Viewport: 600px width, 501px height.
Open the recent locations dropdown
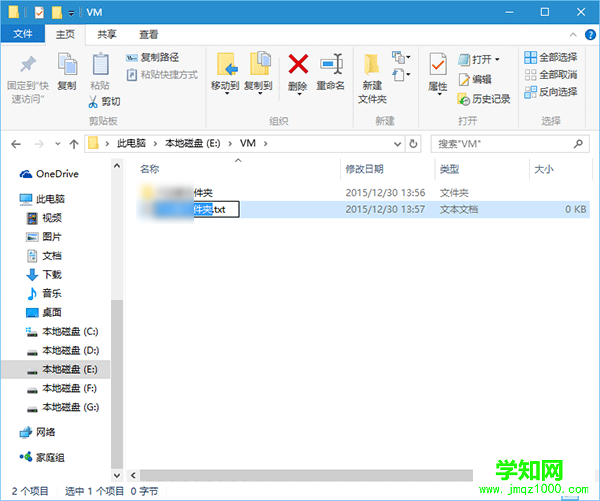click(x=58, y=144)
